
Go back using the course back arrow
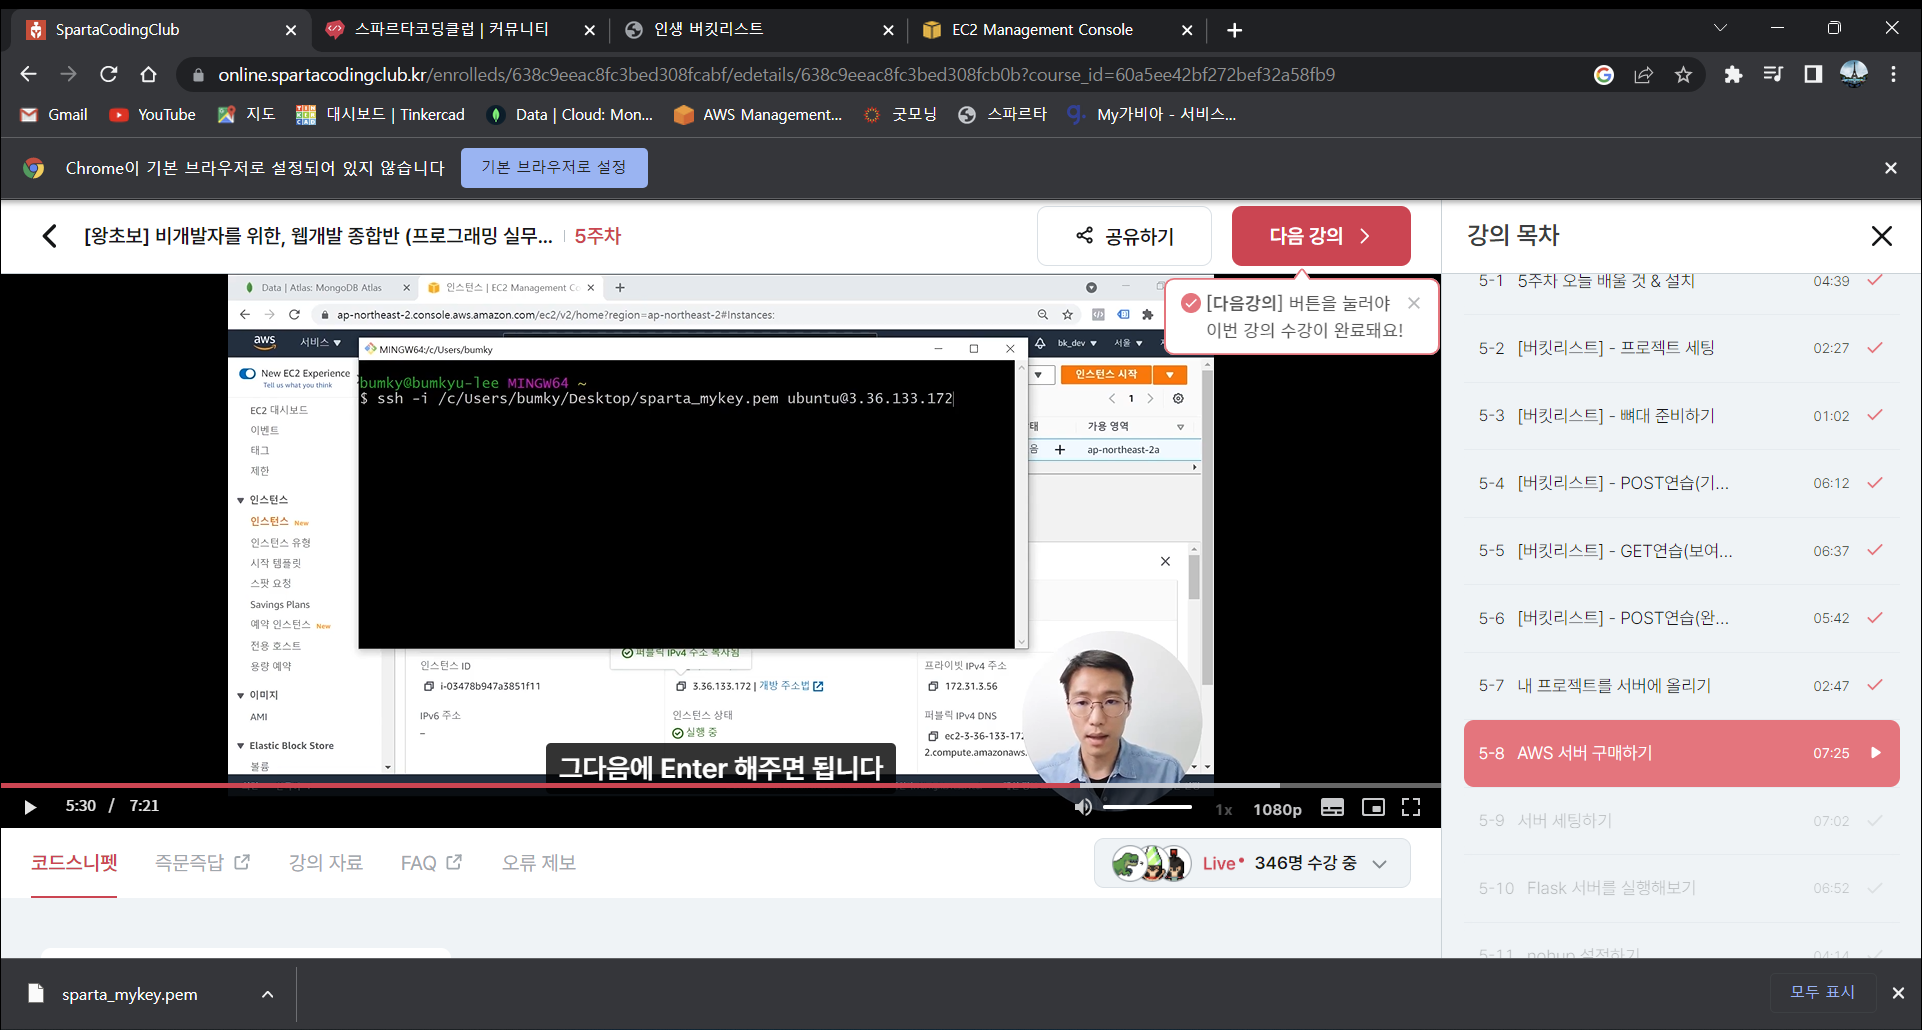[x=49, y=236]
